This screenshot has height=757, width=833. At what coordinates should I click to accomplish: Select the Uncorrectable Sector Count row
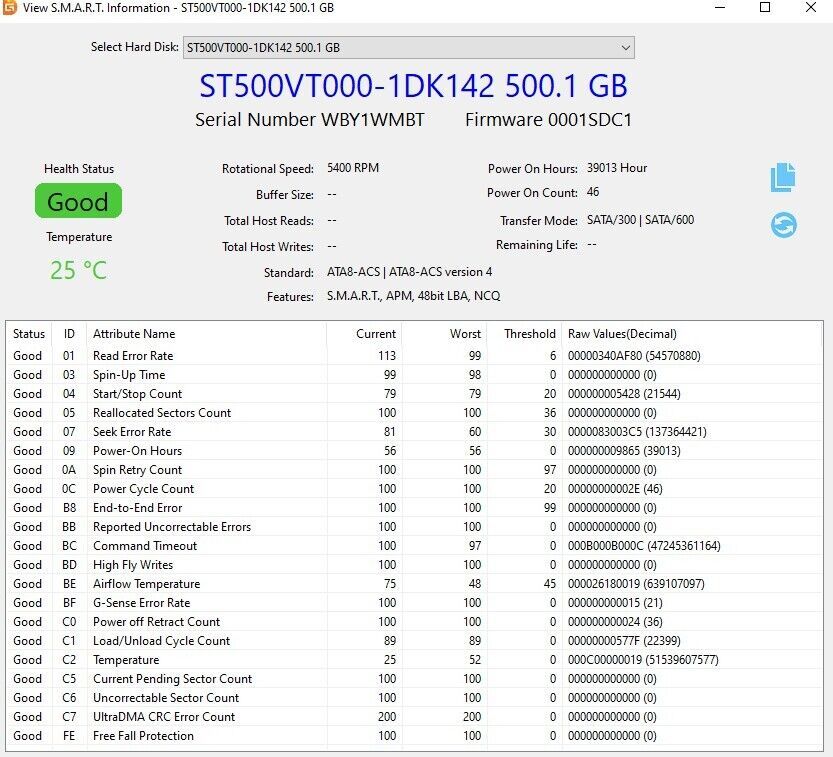pos(414,698)
